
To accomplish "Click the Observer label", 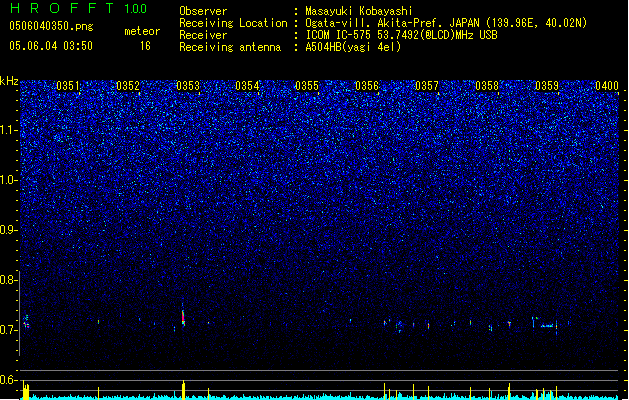I will (x=203, y=11).
